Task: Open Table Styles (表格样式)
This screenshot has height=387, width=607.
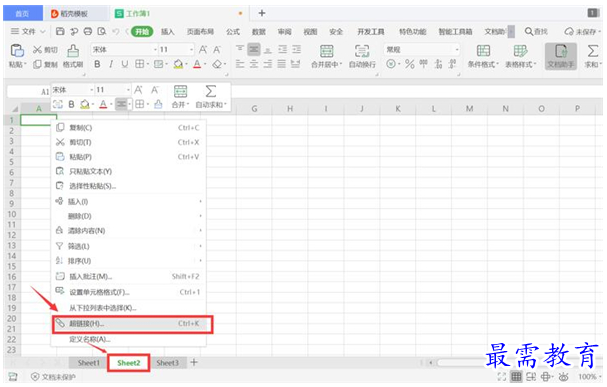Action: [520, 56]
